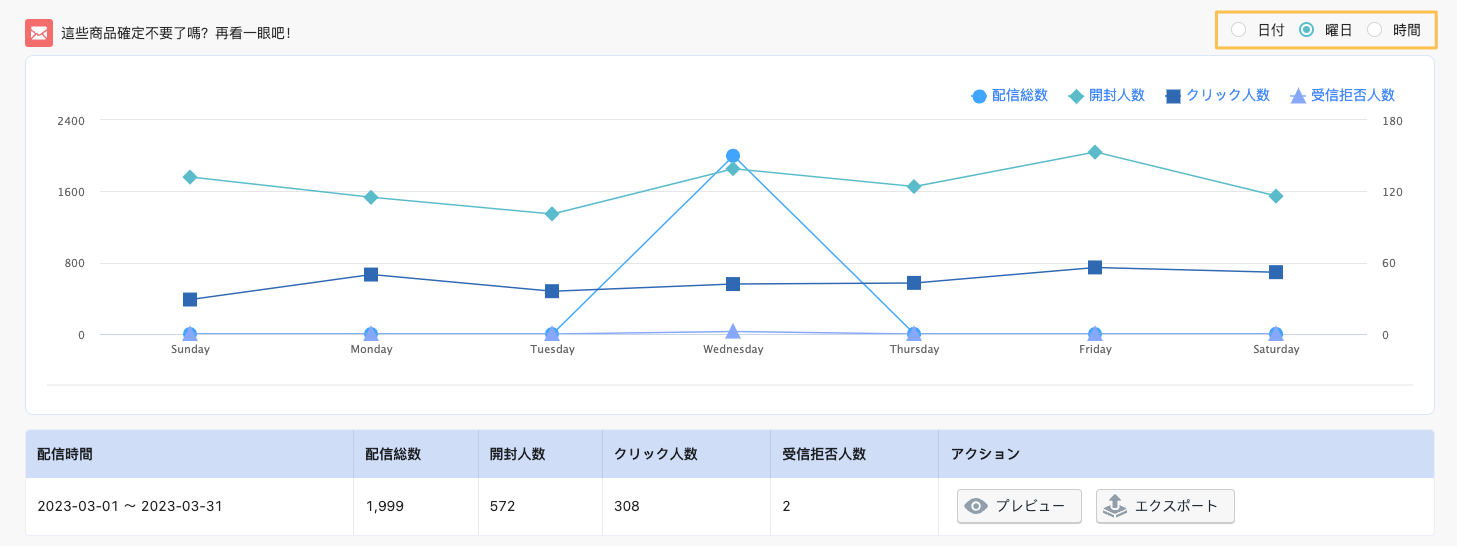The width and height of the screenshot is (1457, 546).
Task: Click the アクション column header
Action: tap(1186, 454)
